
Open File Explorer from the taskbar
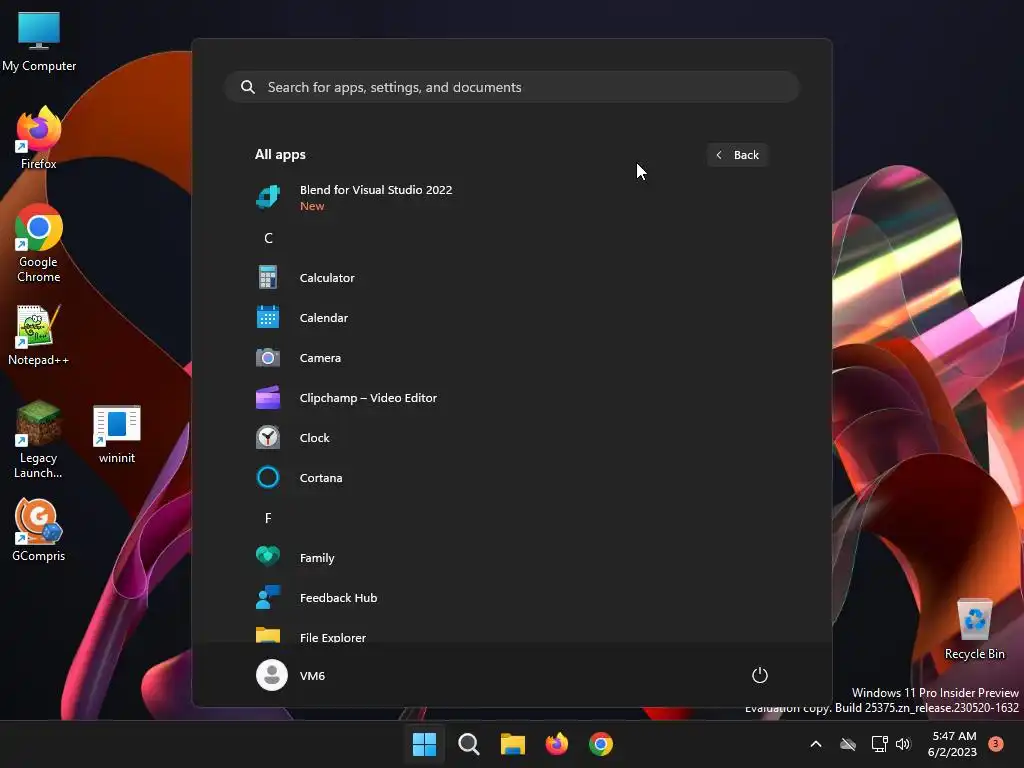[x=513, y=744]
